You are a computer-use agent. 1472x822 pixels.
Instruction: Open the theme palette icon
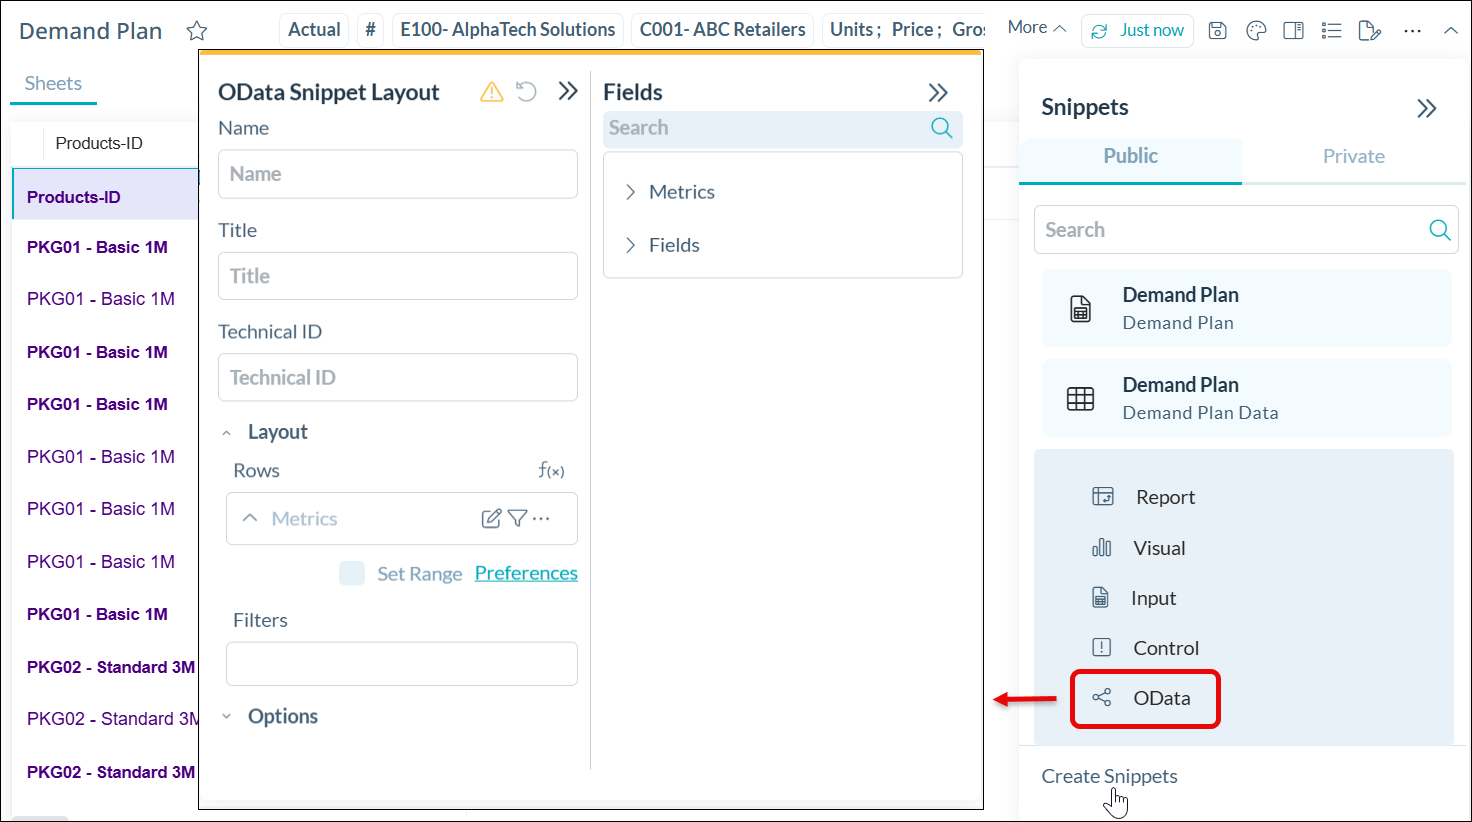(1256, 30)
